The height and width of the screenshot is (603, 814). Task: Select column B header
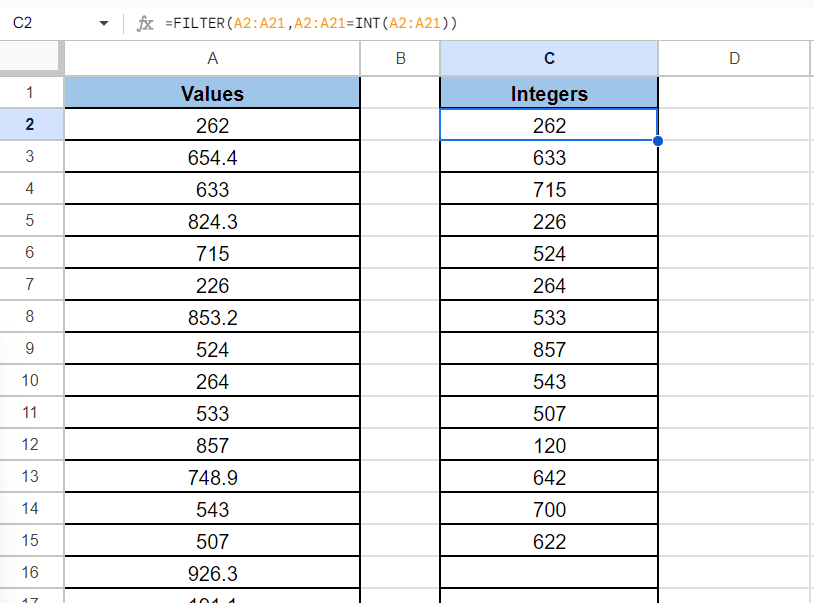coord(400,59)
